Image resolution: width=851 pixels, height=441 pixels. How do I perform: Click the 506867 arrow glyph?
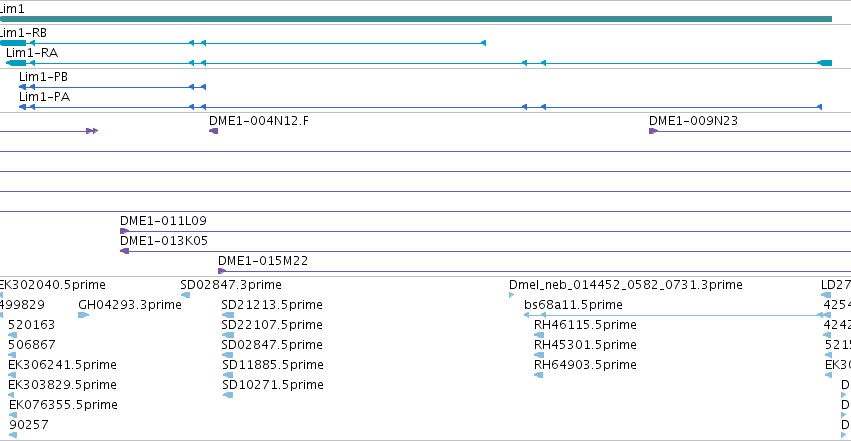point(12,355)
